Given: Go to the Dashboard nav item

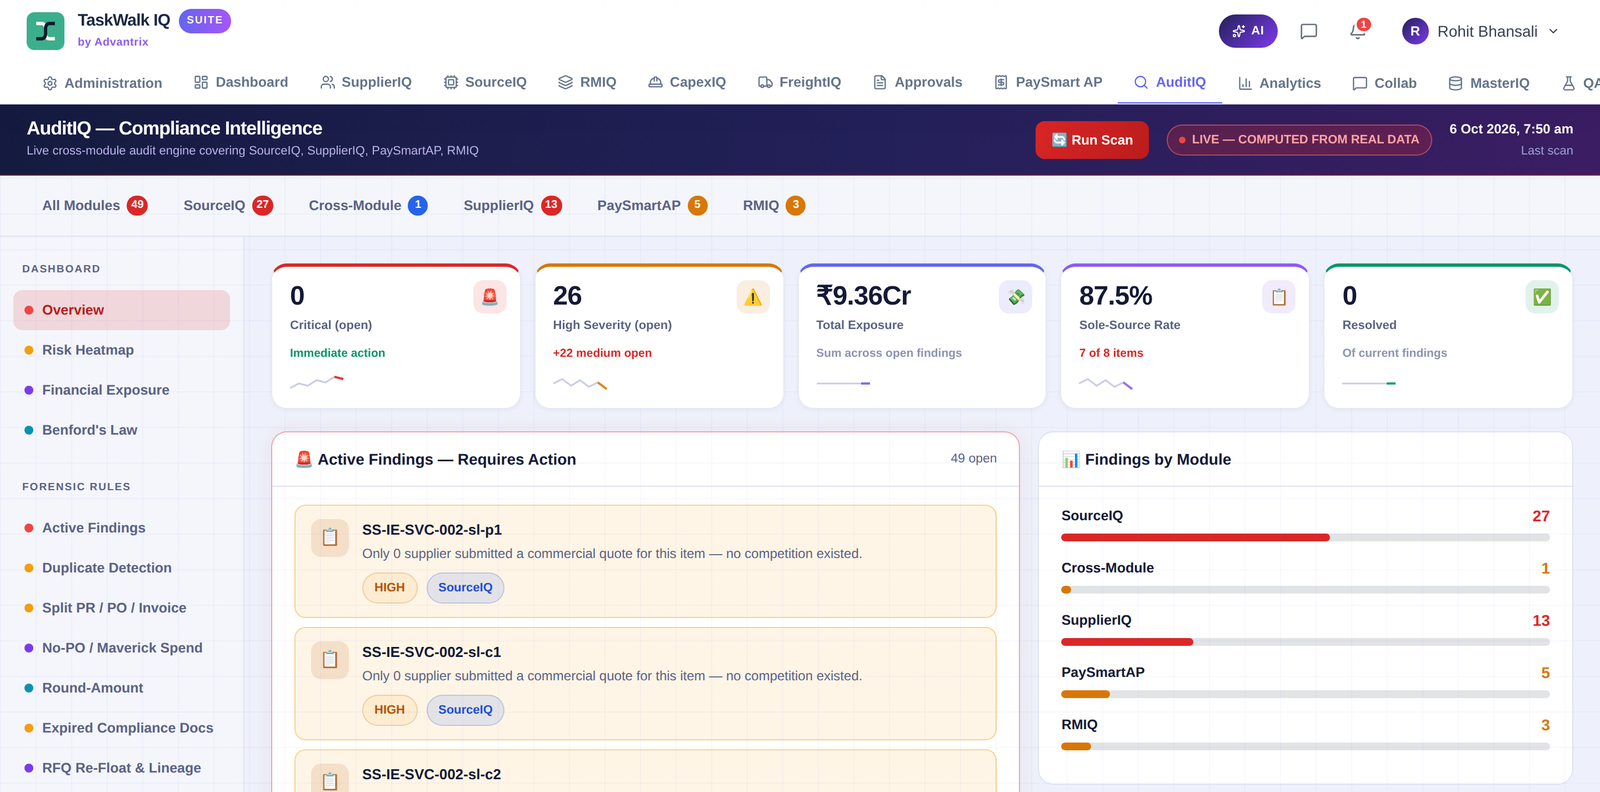Looking at the screenshot, I should coord(241,83).
